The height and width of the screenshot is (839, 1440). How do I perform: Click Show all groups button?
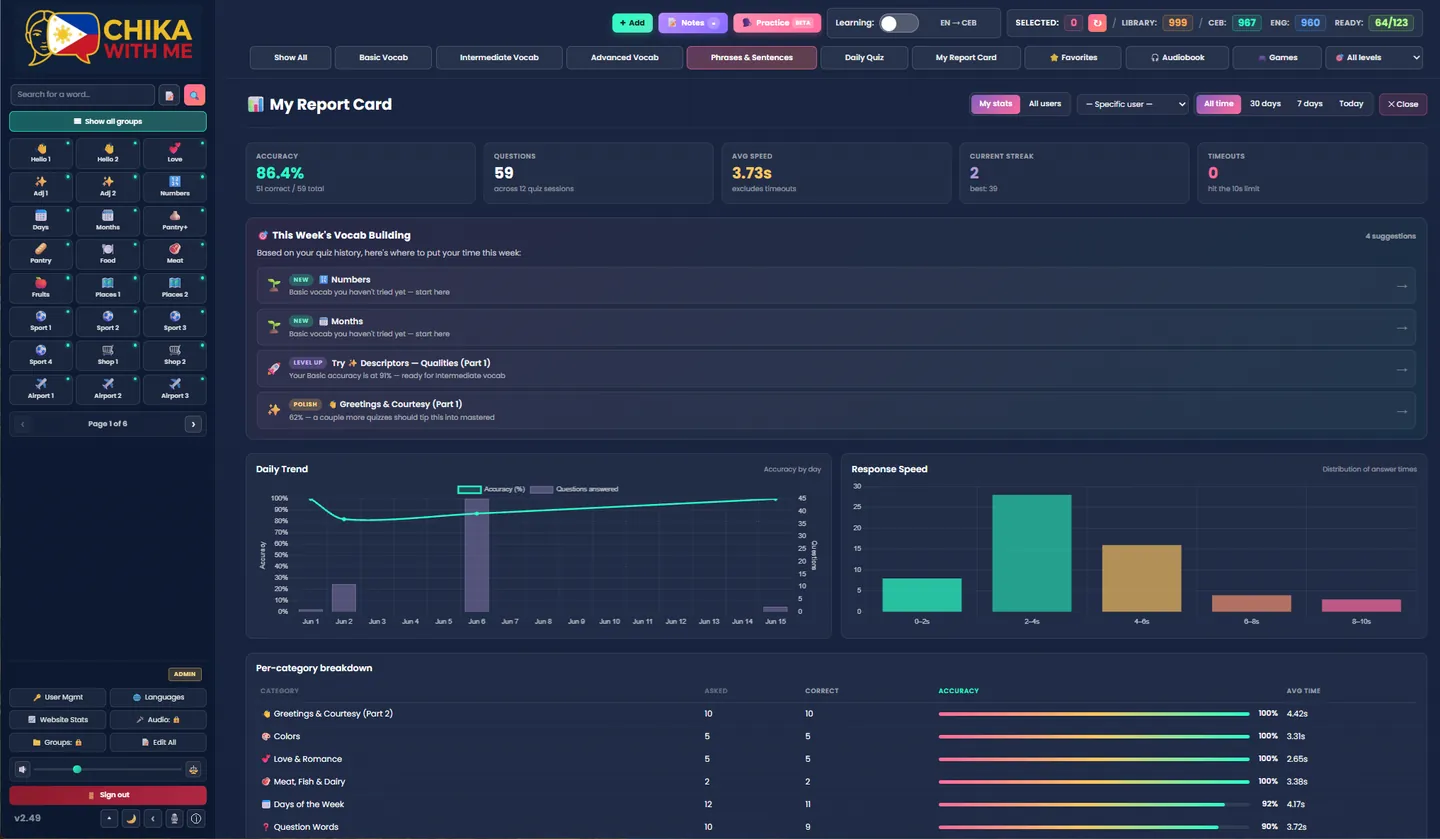pos(108,121)
